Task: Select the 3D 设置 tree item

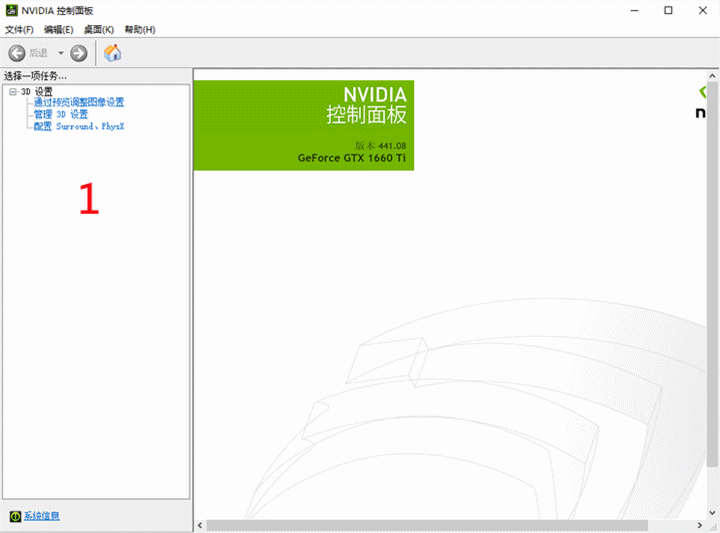Action: (x=37, y=92)
